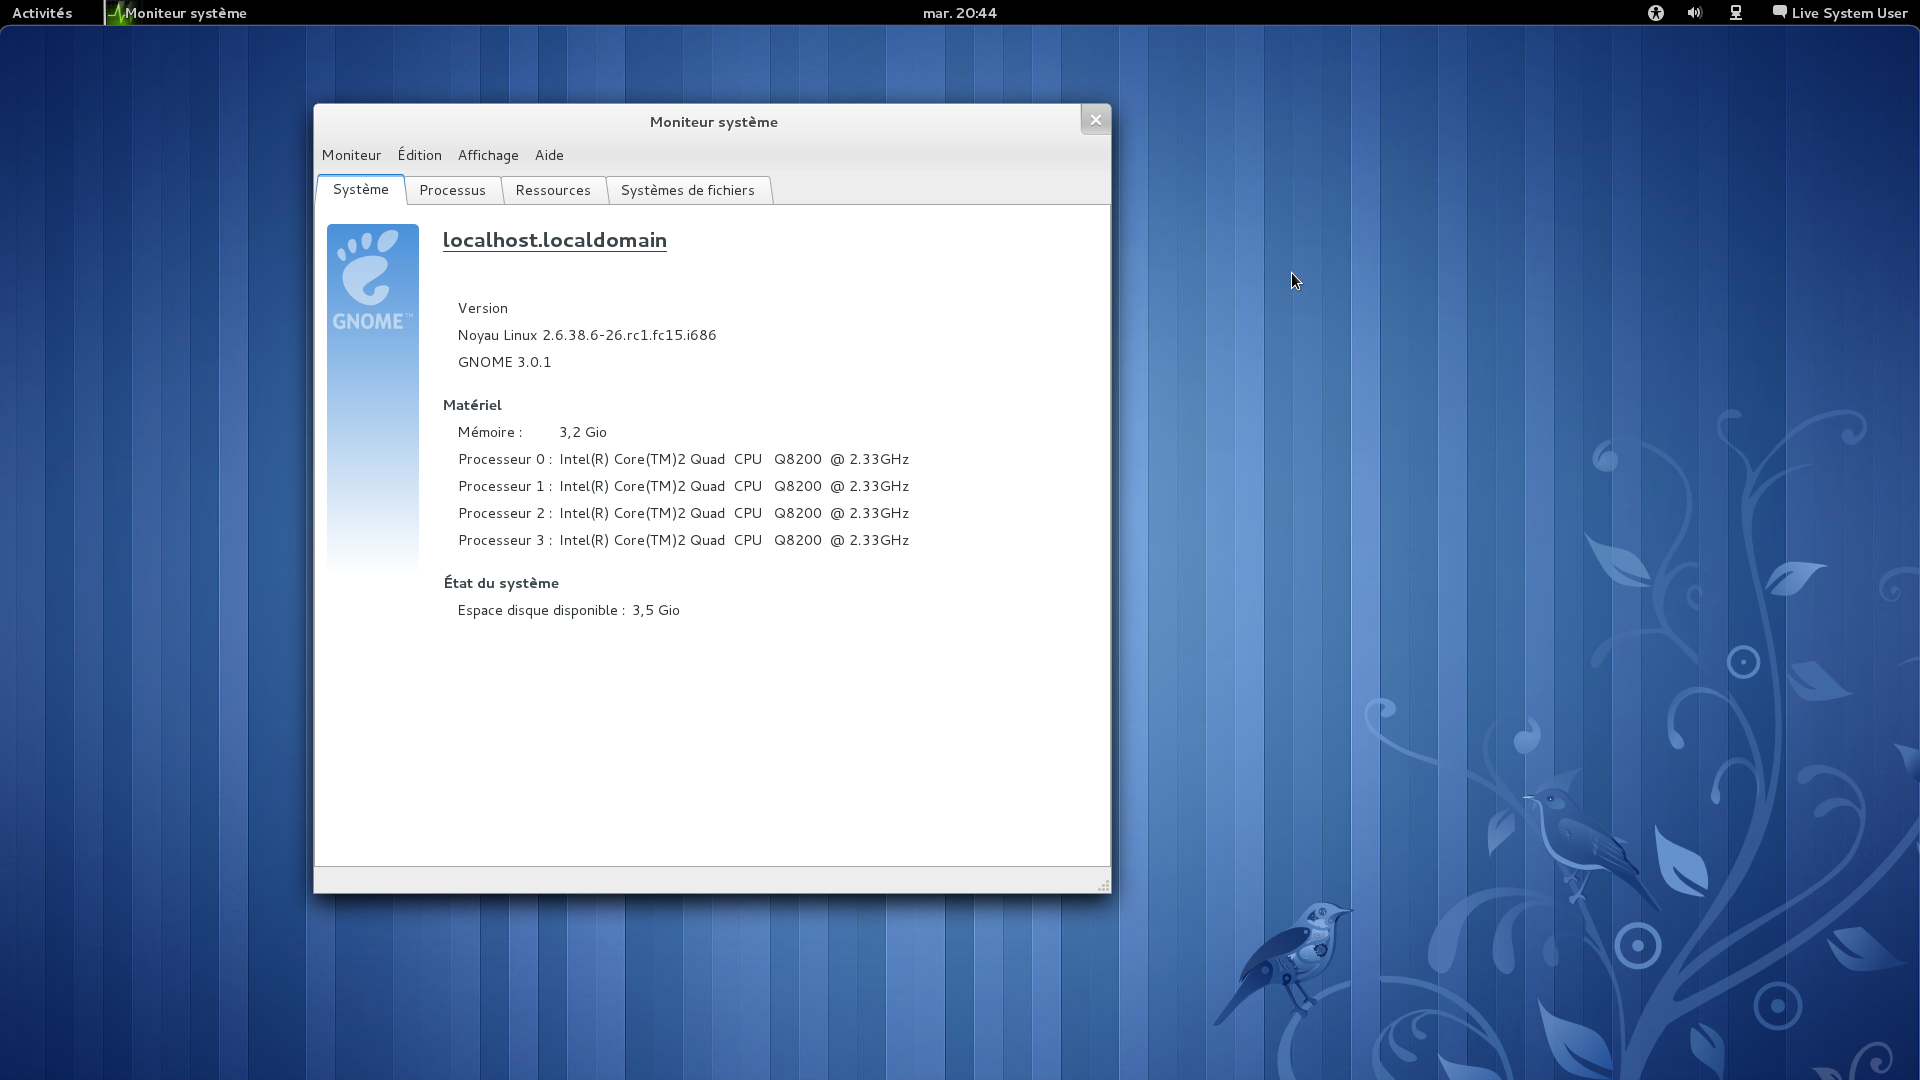Screen dimensions: 1920x1080
Task: Click the window resize grip corner
Action: tap(1103, 886)
